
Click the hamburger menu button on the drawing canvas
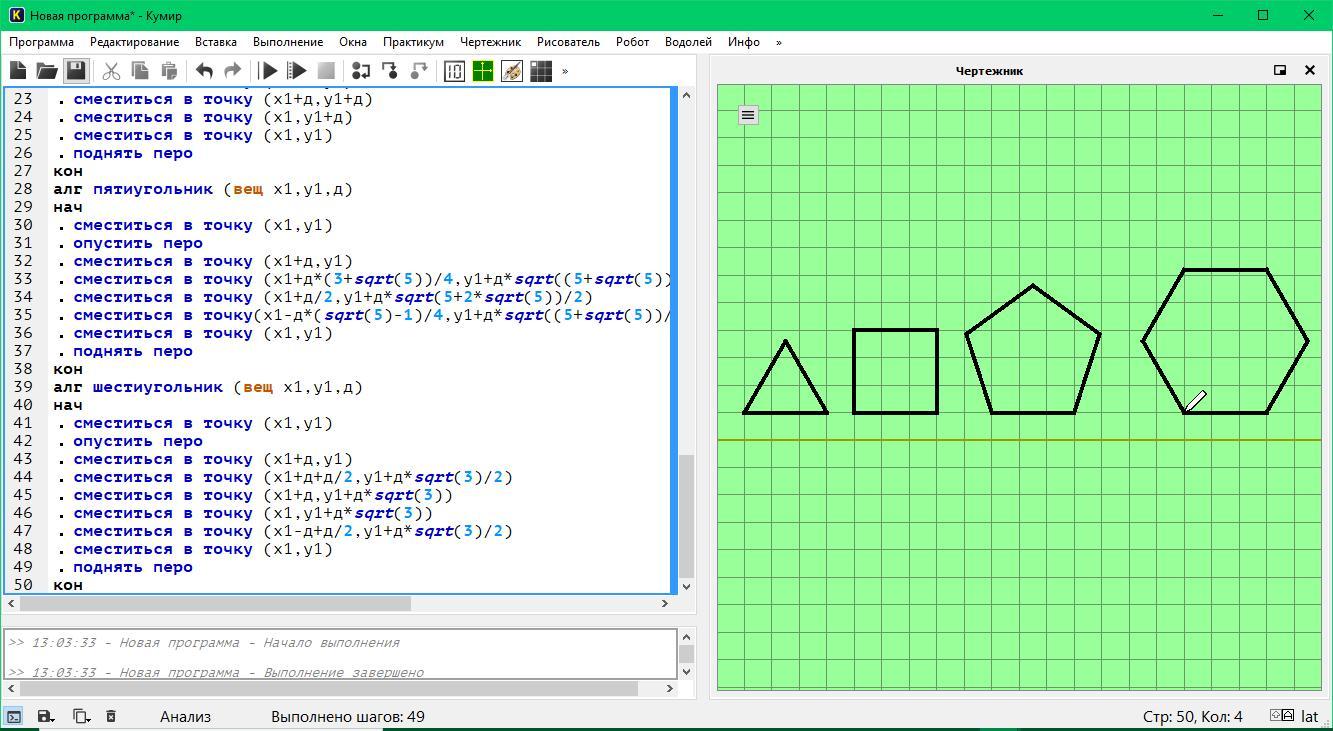(x=748, y=115)
